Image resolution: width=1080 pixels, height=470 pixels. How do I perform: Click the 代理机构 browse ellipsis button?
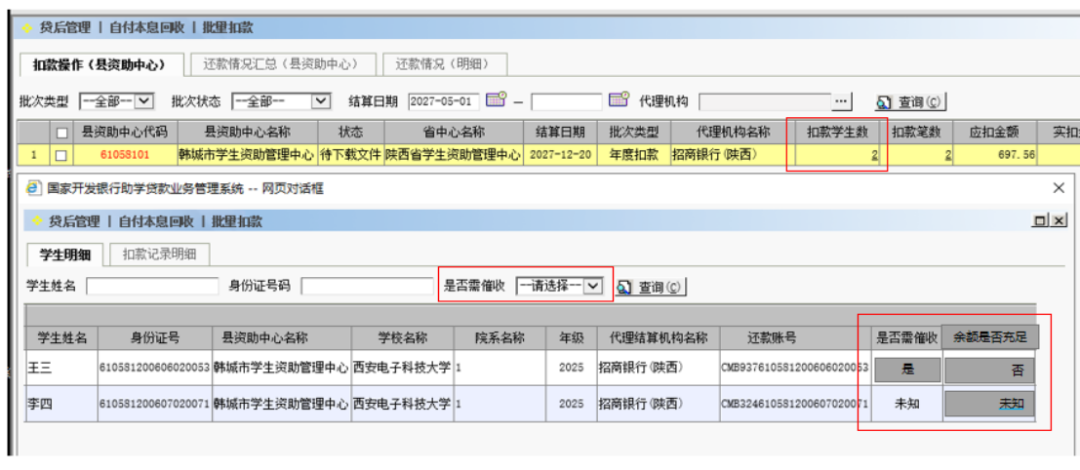coord(842,101)
